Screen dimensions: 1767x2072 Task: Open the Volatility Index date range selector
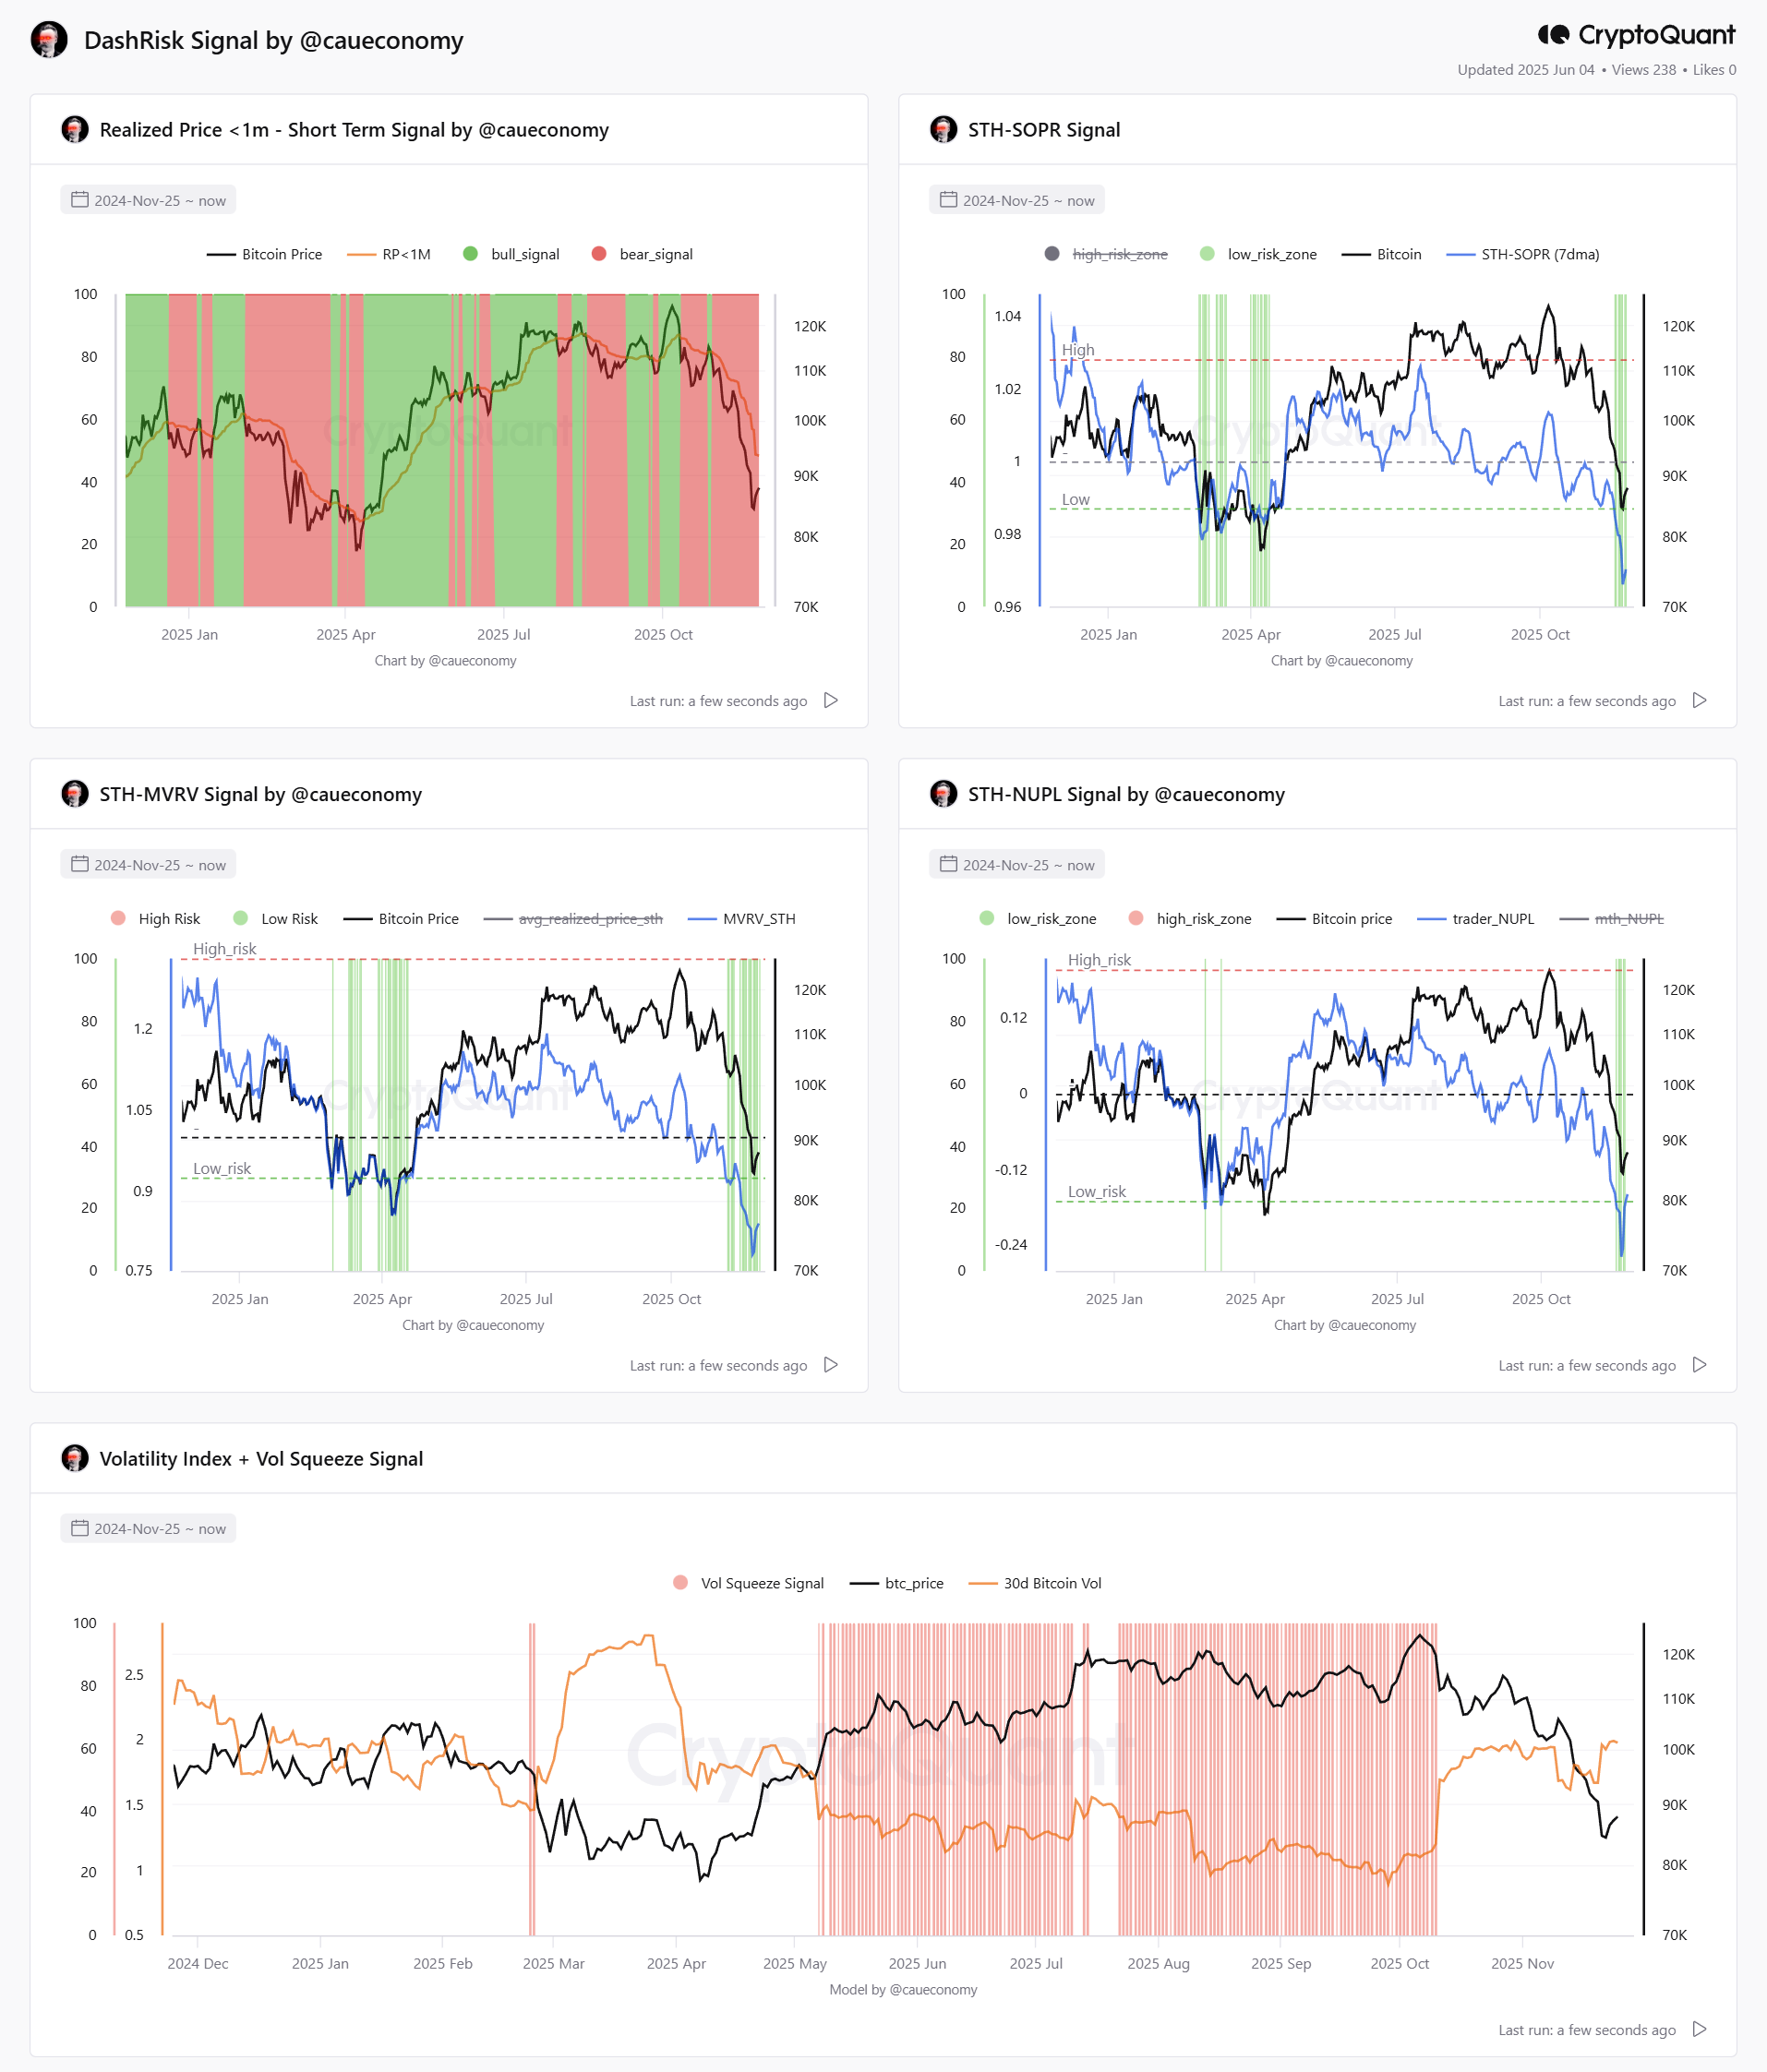point(148,1528)
